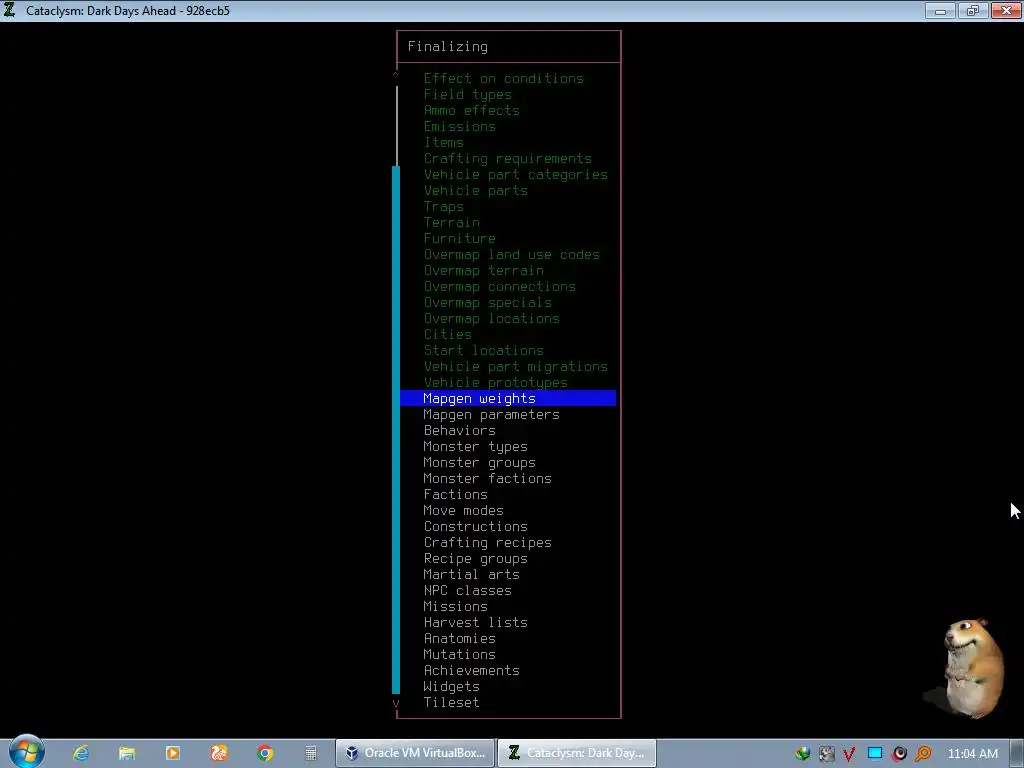Click the 'Factions' entry

click(x=455, y=494)
